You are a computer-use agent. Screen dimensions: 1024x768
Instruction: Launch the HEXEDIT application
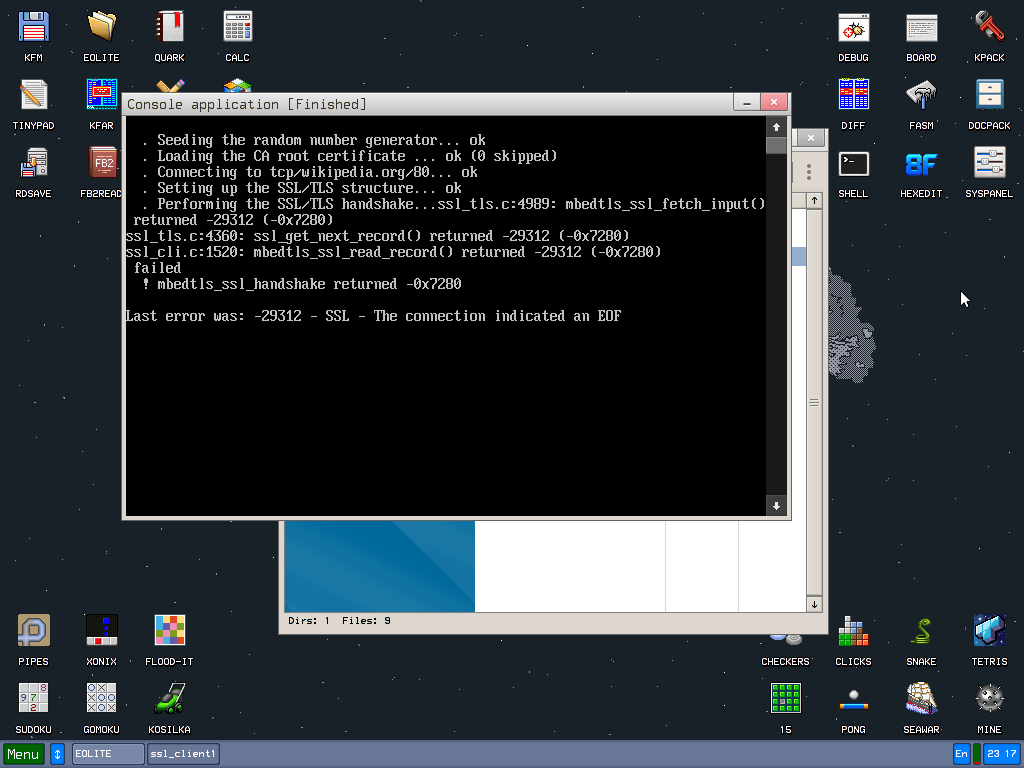(x=920, y=165)
